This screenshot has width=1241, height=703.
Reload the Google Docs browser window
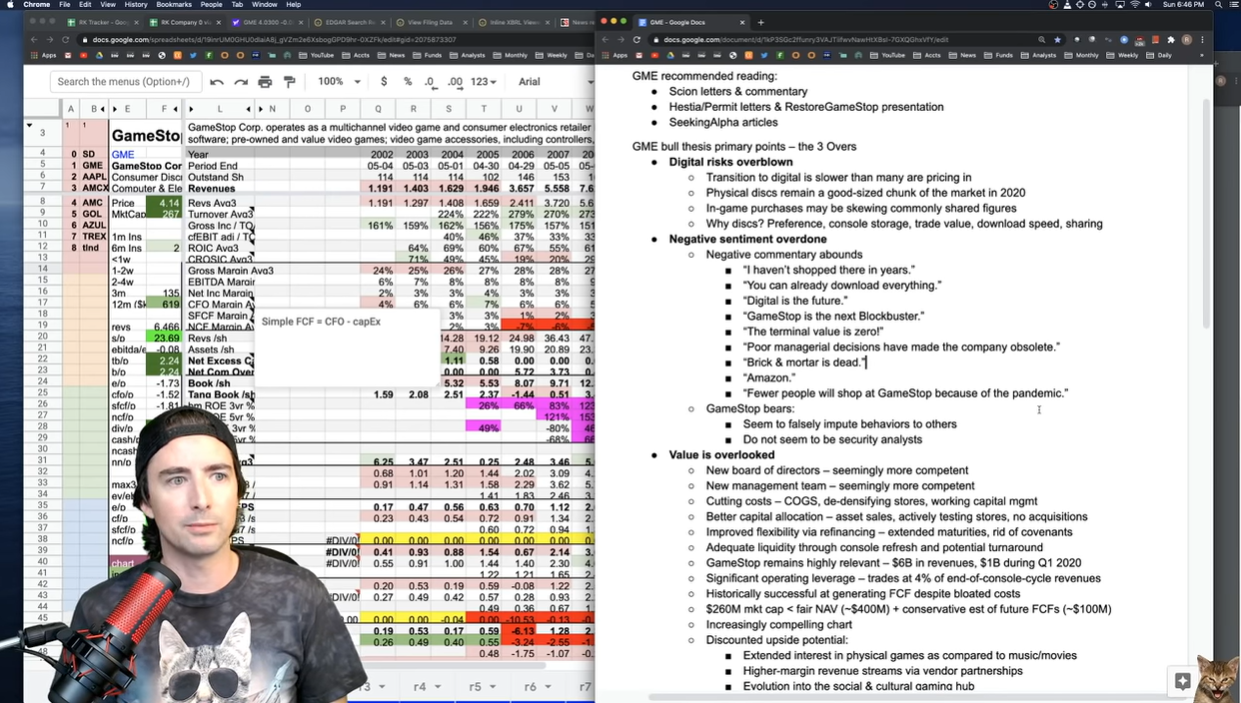(x=638, y=40)
